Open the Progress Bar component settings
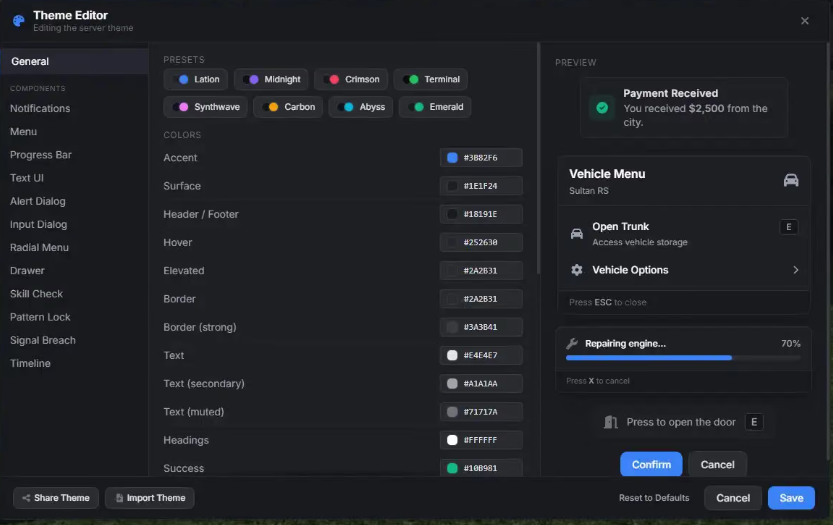The image size is (833, 525). (40, 155)
